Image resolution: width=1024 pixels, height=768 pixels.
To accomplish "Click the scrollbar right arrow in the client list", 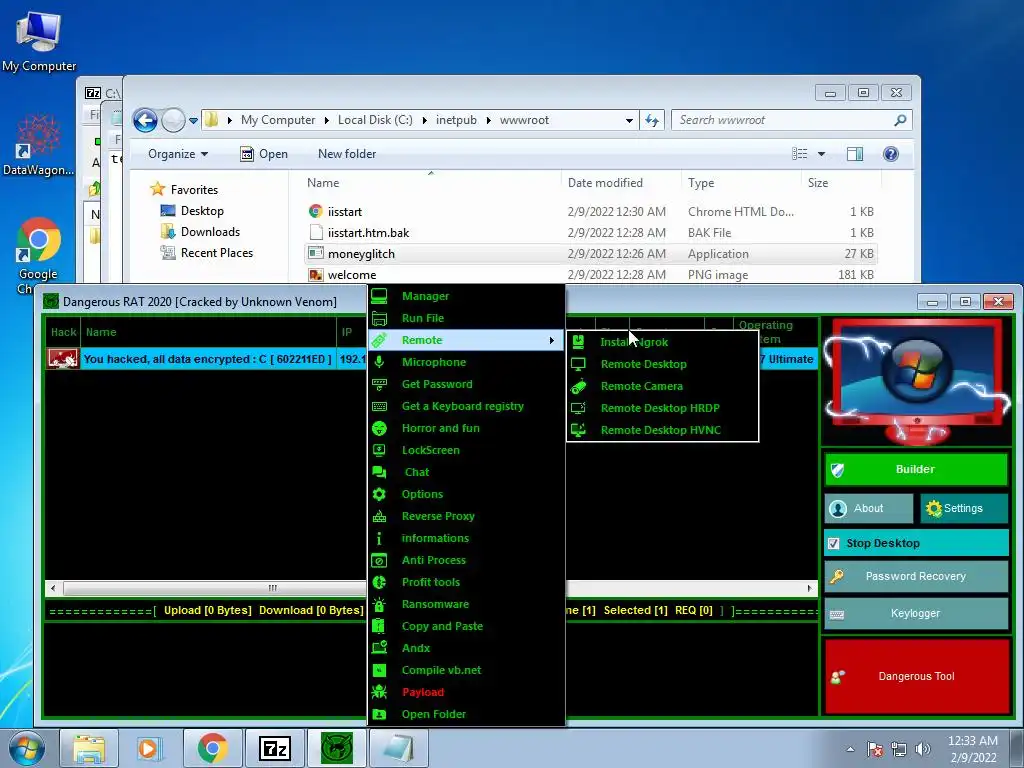I will [x=810, y=588].
